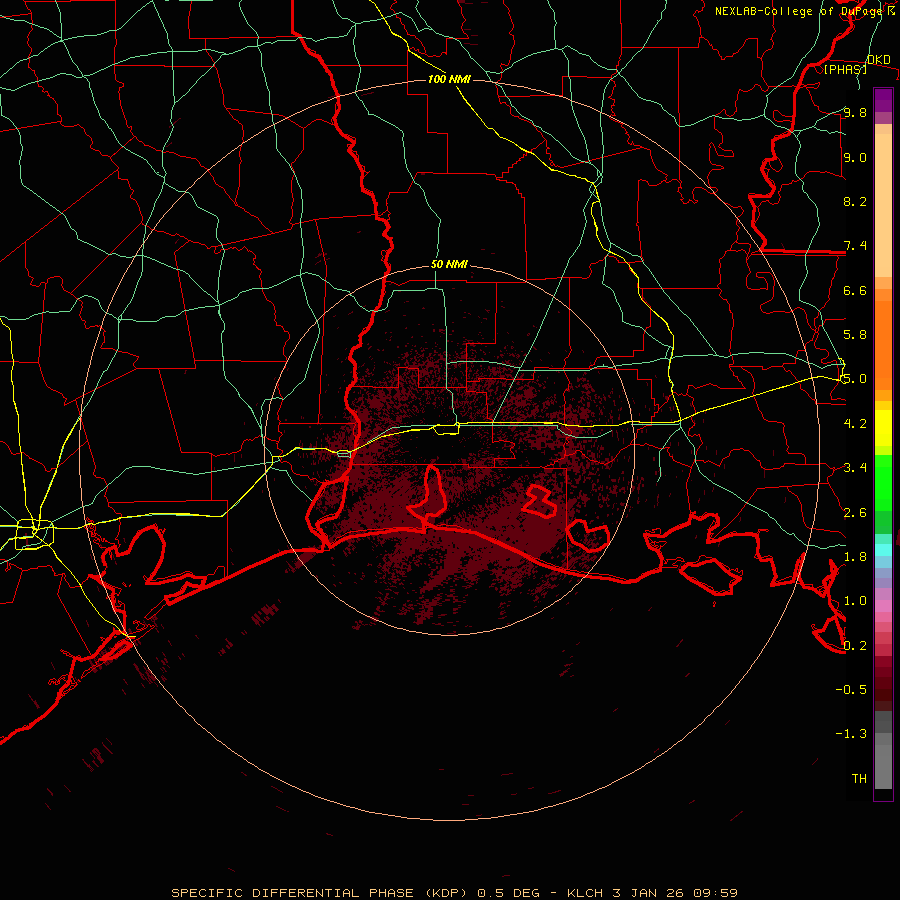Click the 9.8 value on color scale
Viewport: 900px width, 900px height.
point(855,112)
